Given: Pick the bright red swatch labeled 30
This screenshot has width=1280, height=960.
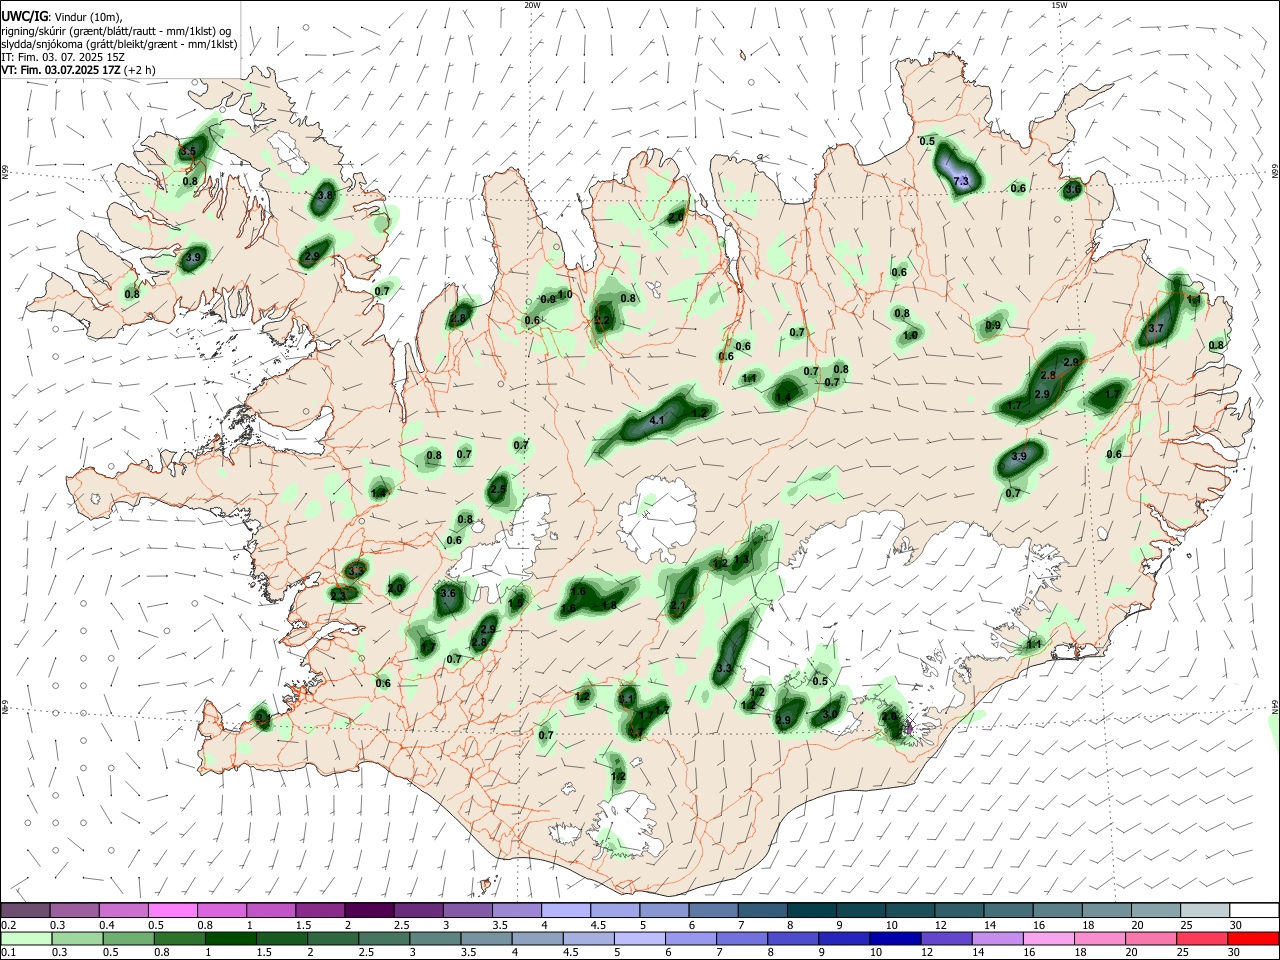Looking at the screenshot, I should 1252,939.
